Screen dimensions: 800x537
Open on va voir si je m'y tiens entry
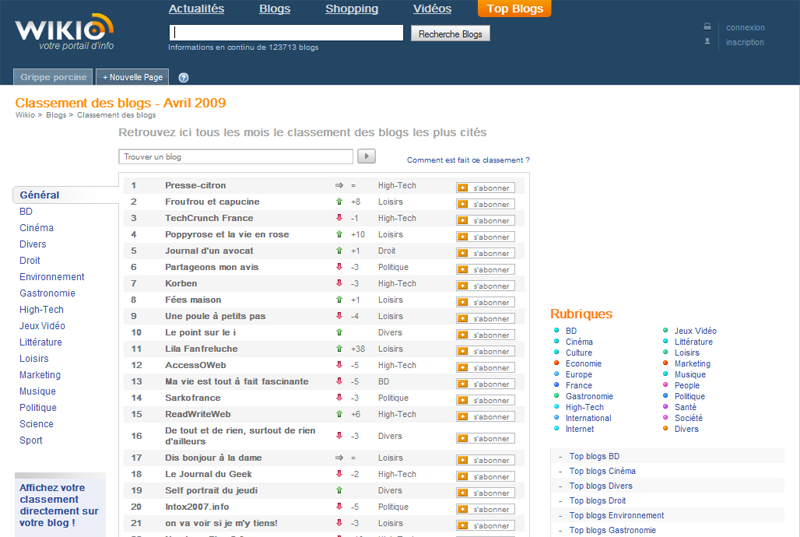coord(221,523)
